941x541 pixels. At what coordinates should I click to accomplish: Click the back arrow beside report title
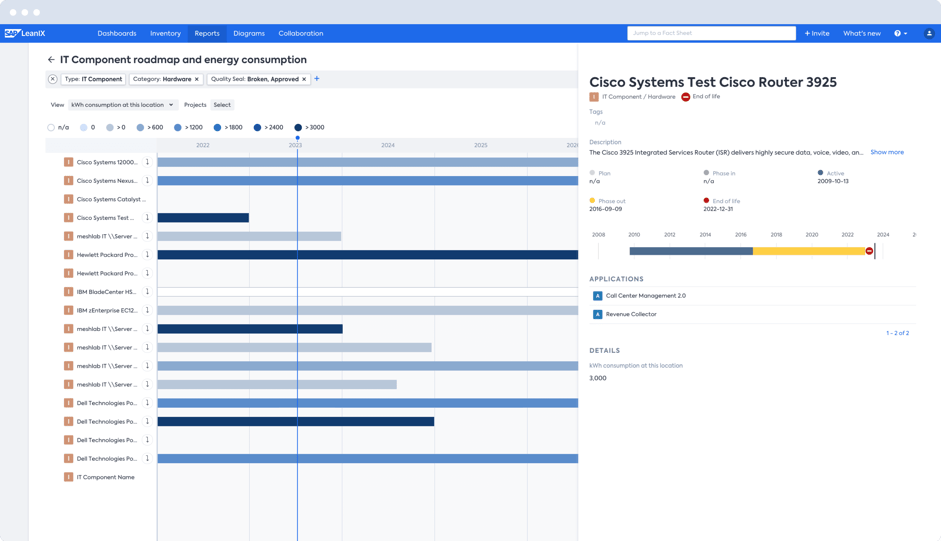51,60
